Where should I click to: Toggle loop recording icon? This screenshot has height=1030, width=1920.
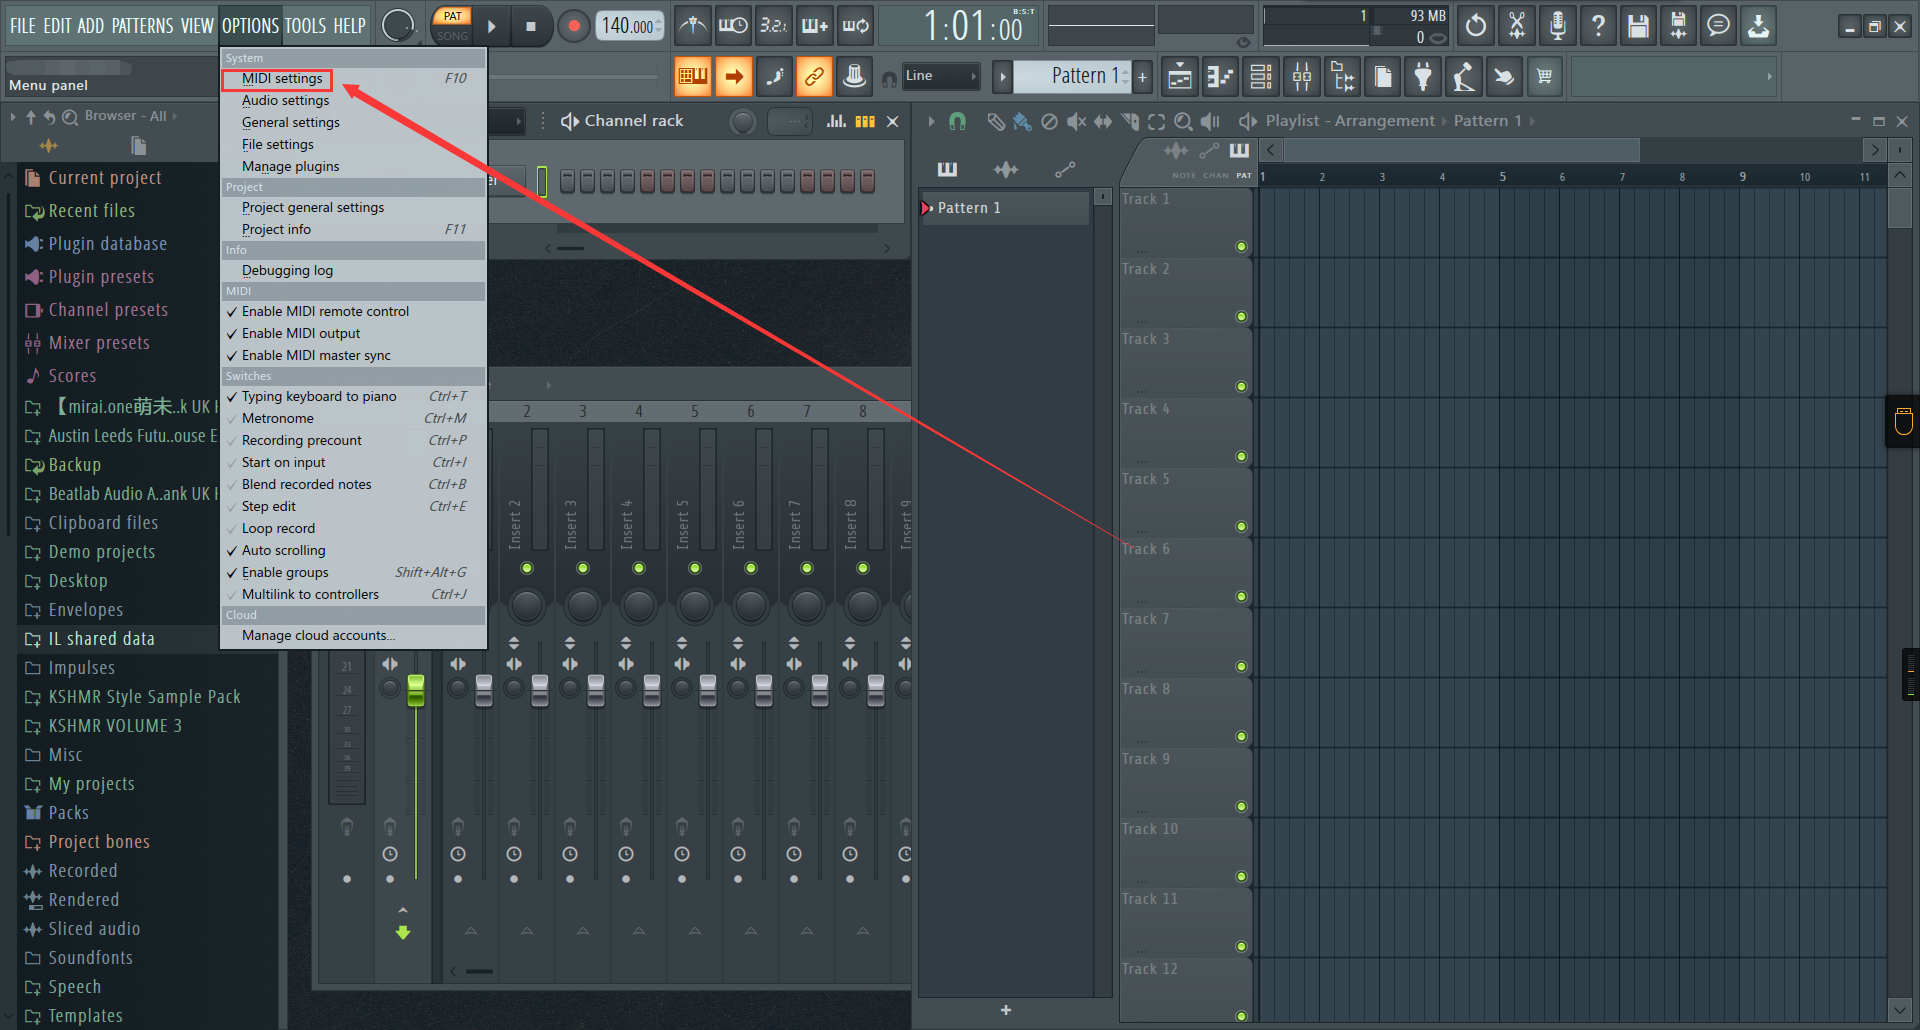[x=855, y=26]
